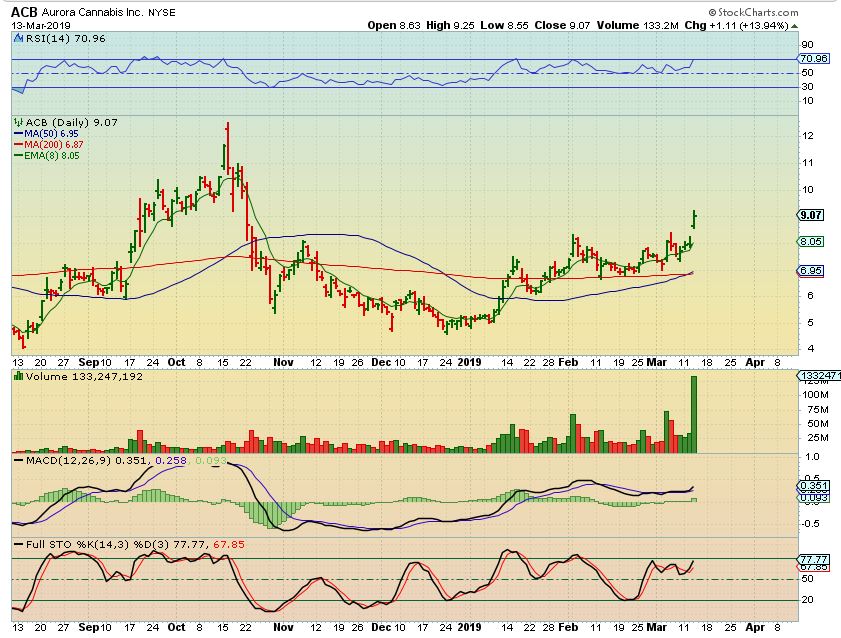This screenshot has width=841, height=638.
Task: Click the Oct label on the price panel date axis
Action: (x=176, y=362)
